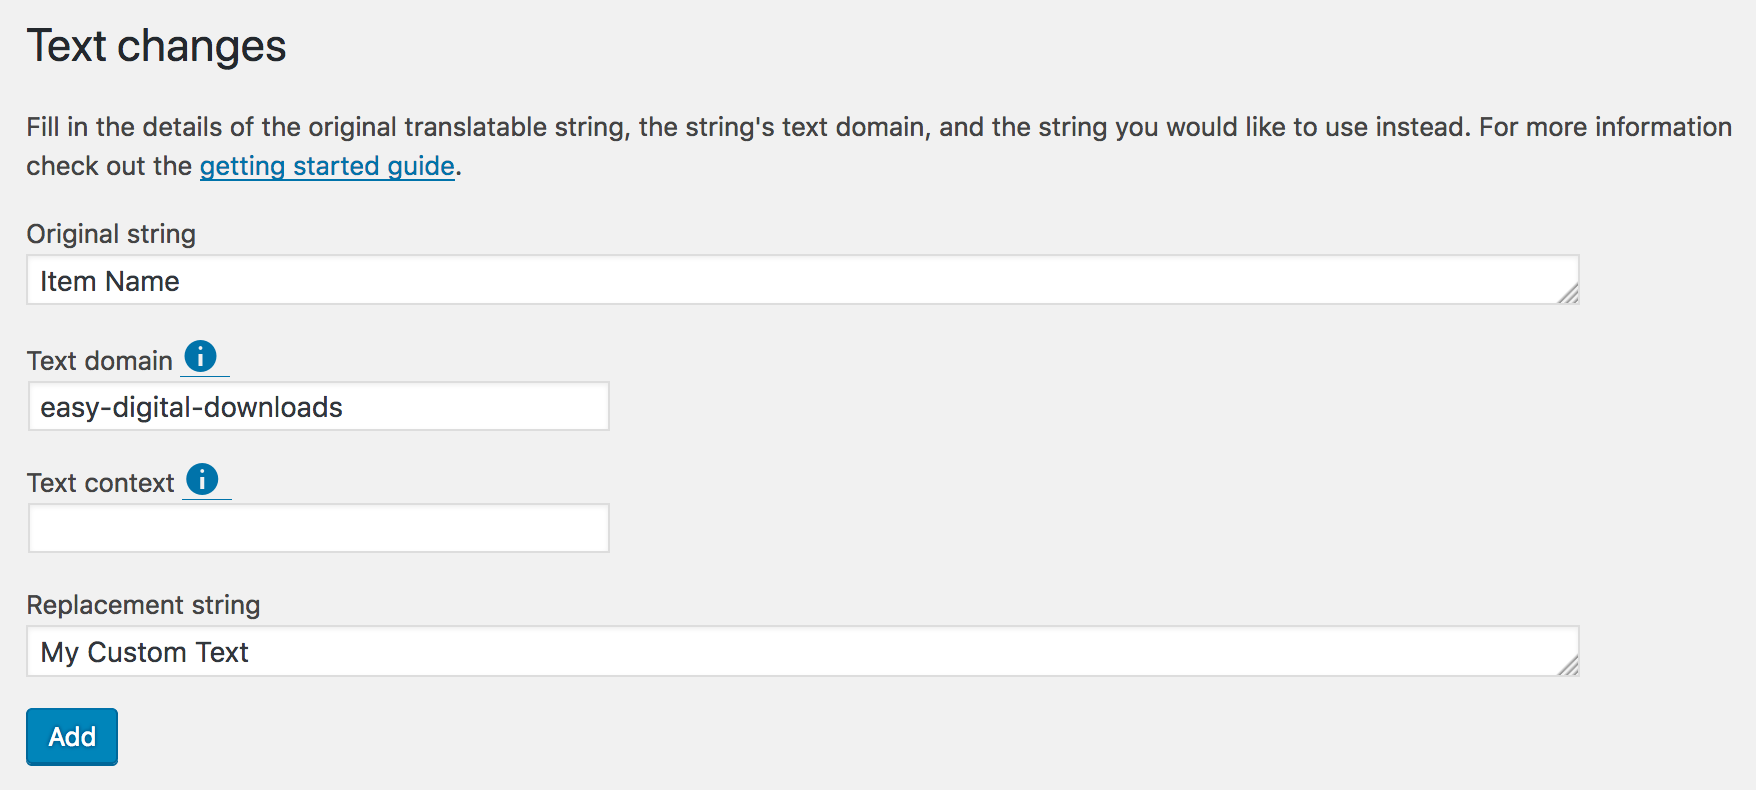Grab the Original string resize handle
The image size is (1756, 790).
[1568, 293]
